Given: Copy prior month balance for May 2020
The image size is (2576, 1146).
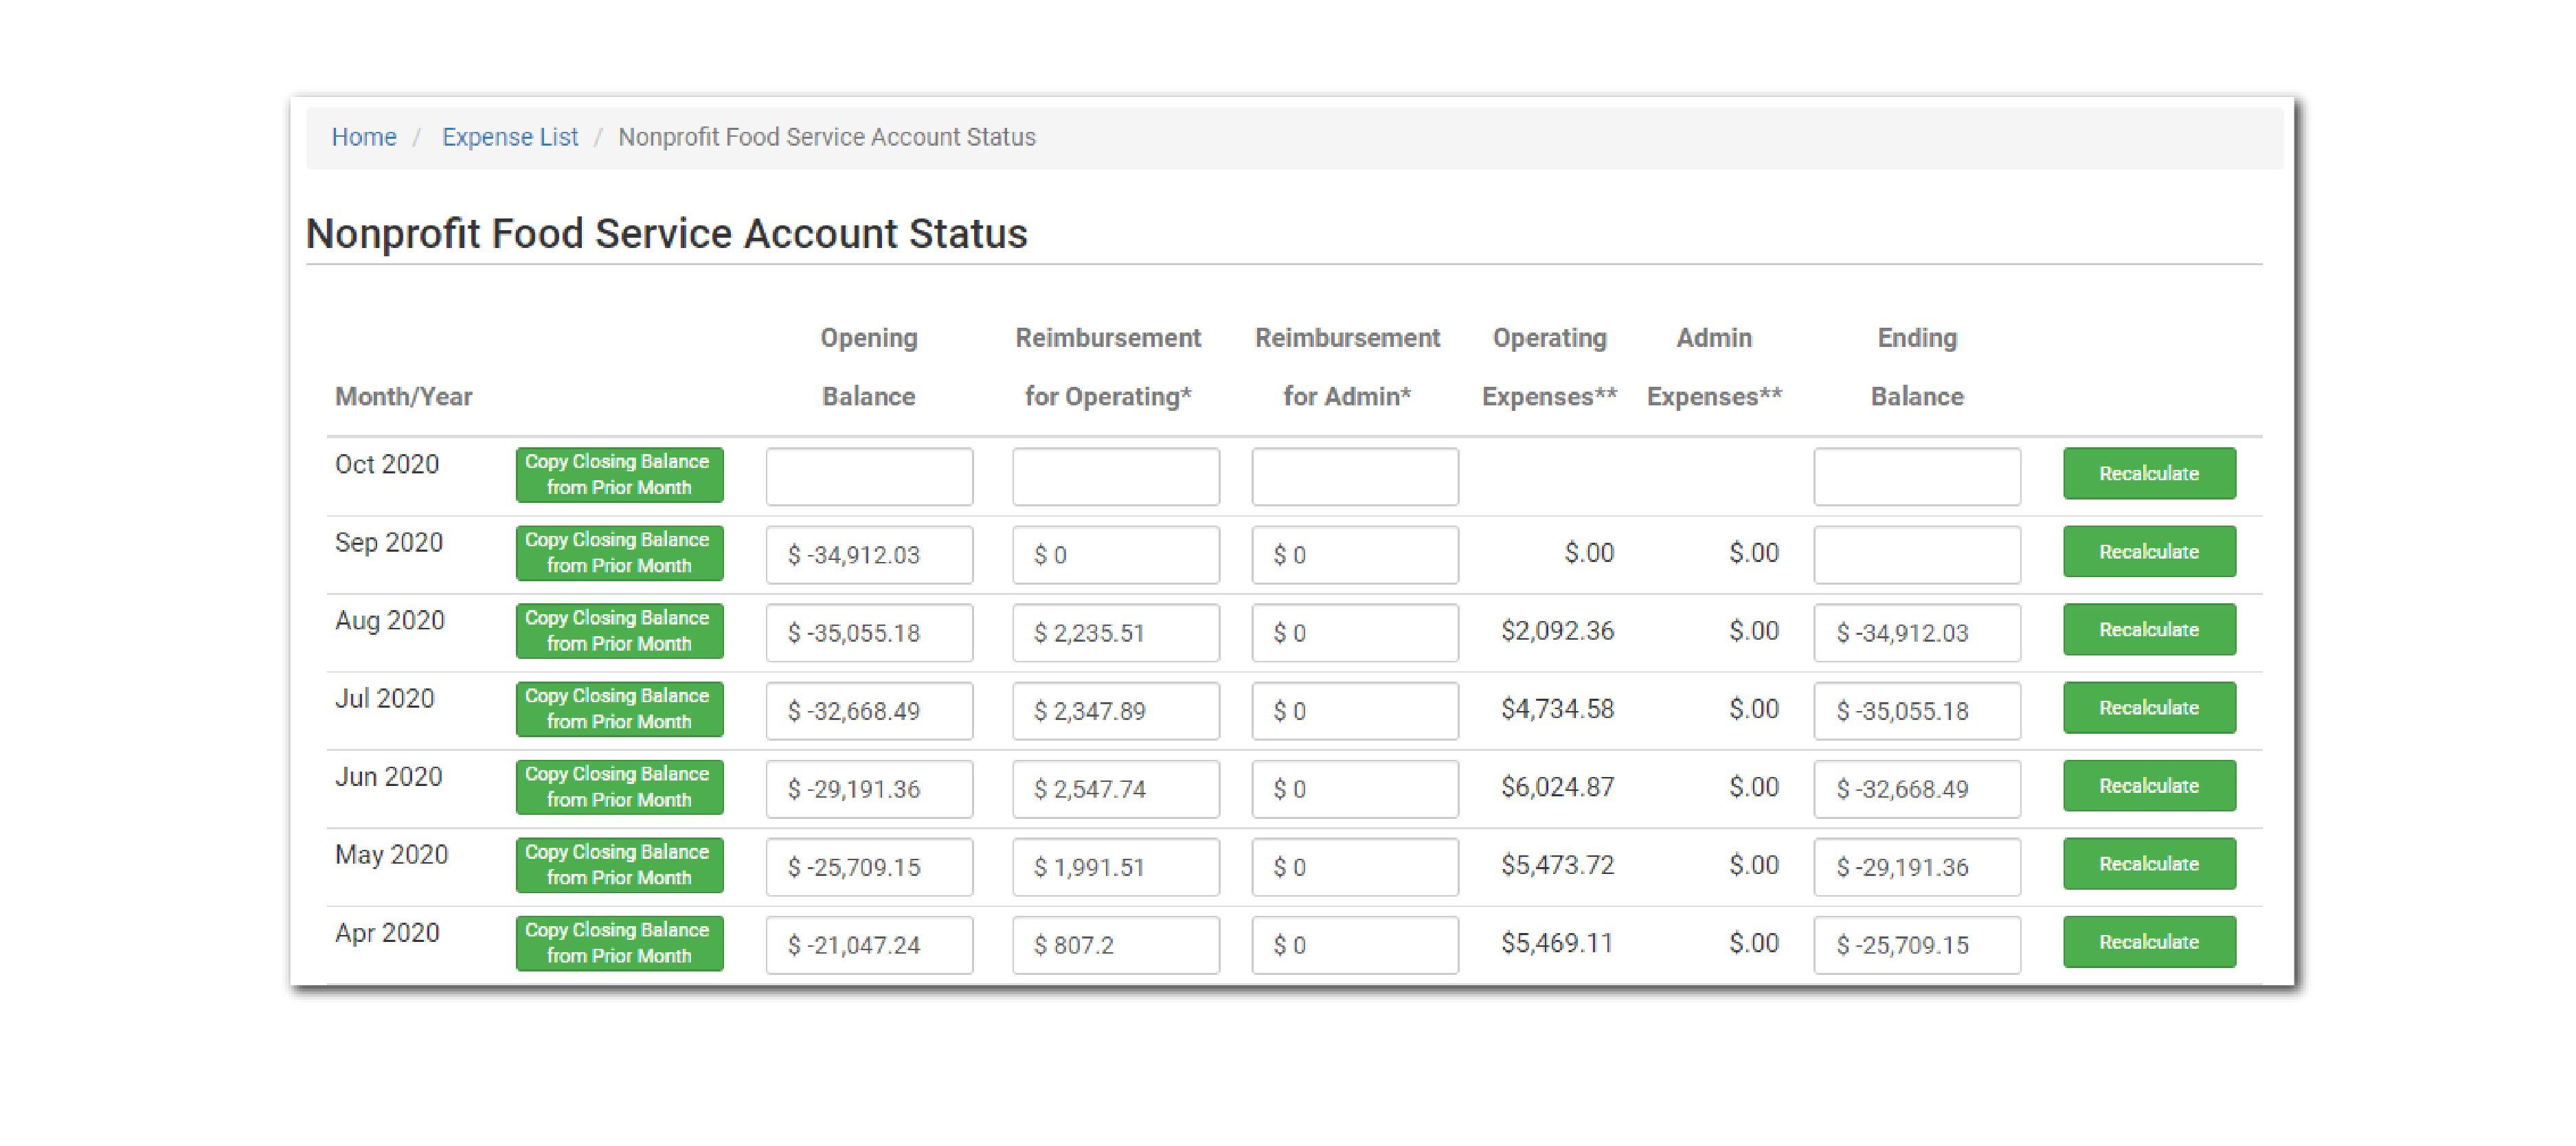Looking at the screenshot, I should pyautogui.click(x=619, y=864).
